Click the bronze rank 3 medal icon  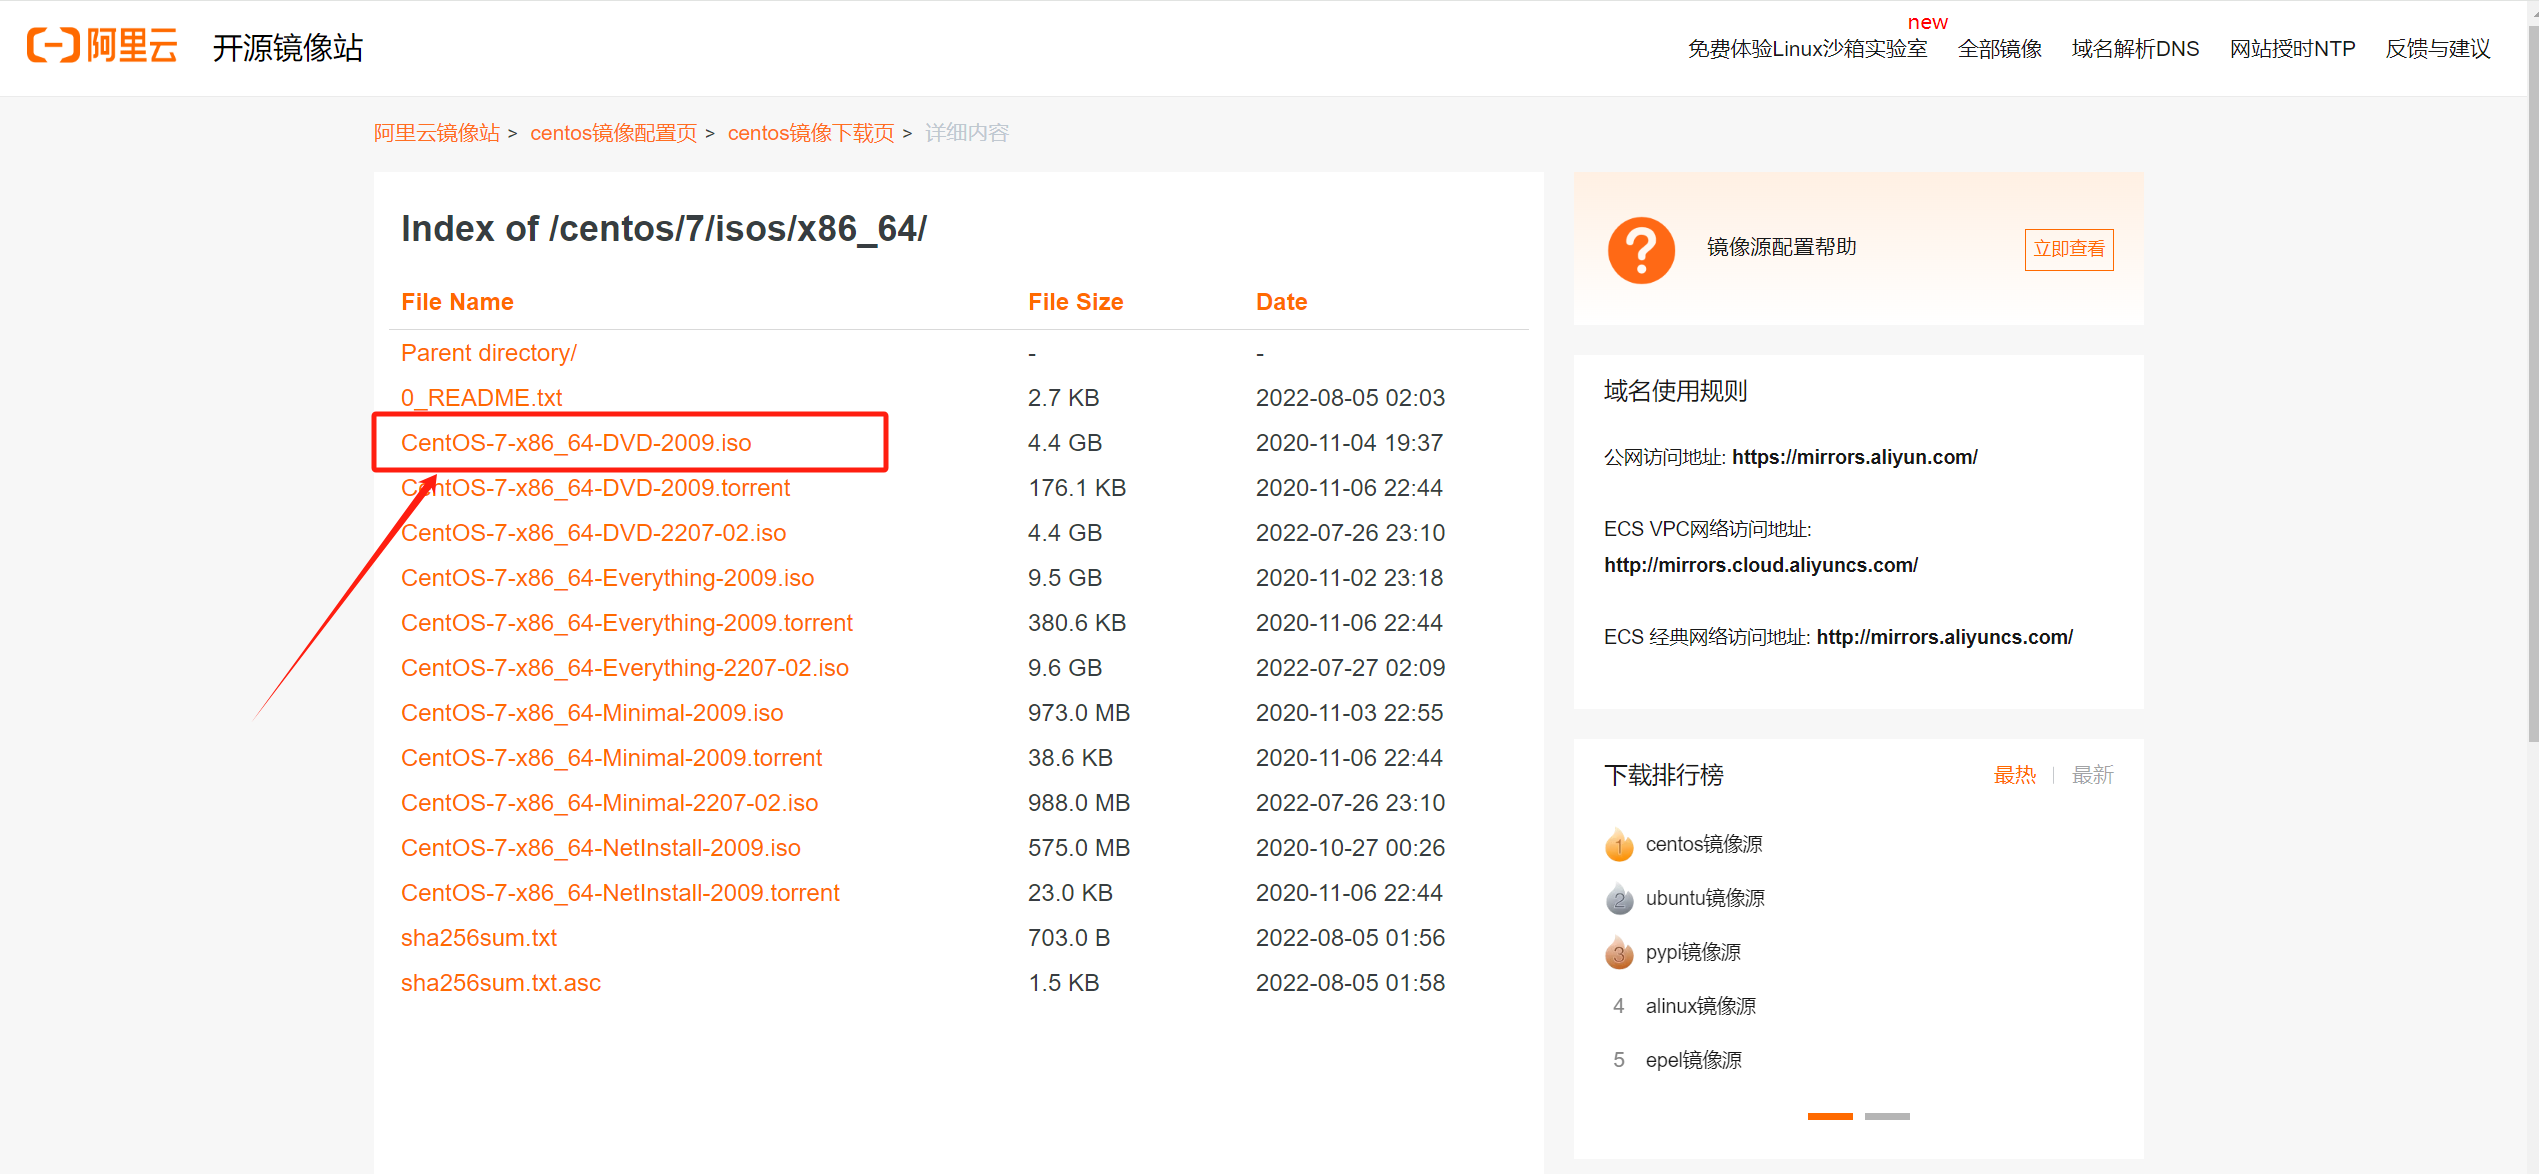[1619, 953]
